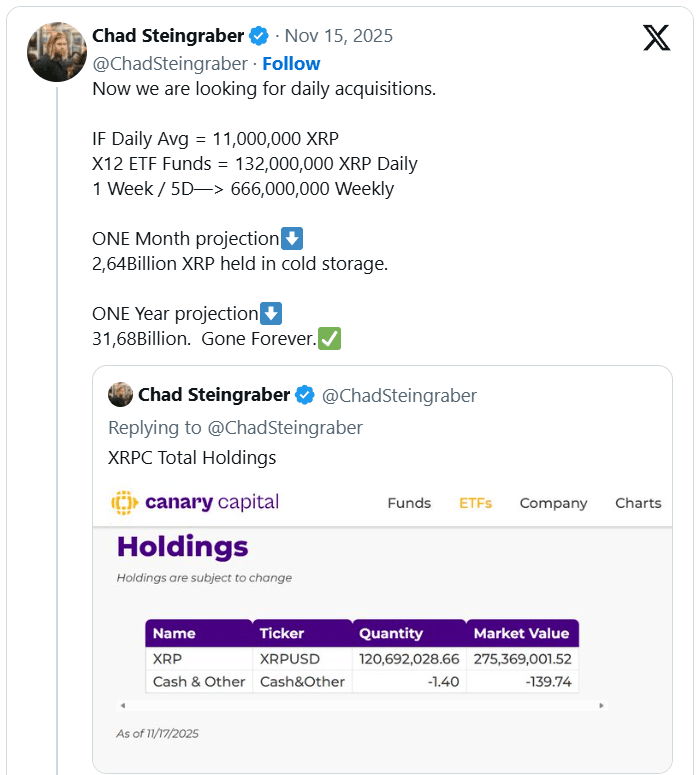The height and width of the screenshot is (775, 698).
Task: Click the small avatar in quoted tweet
Action: (x=120, y=394)
